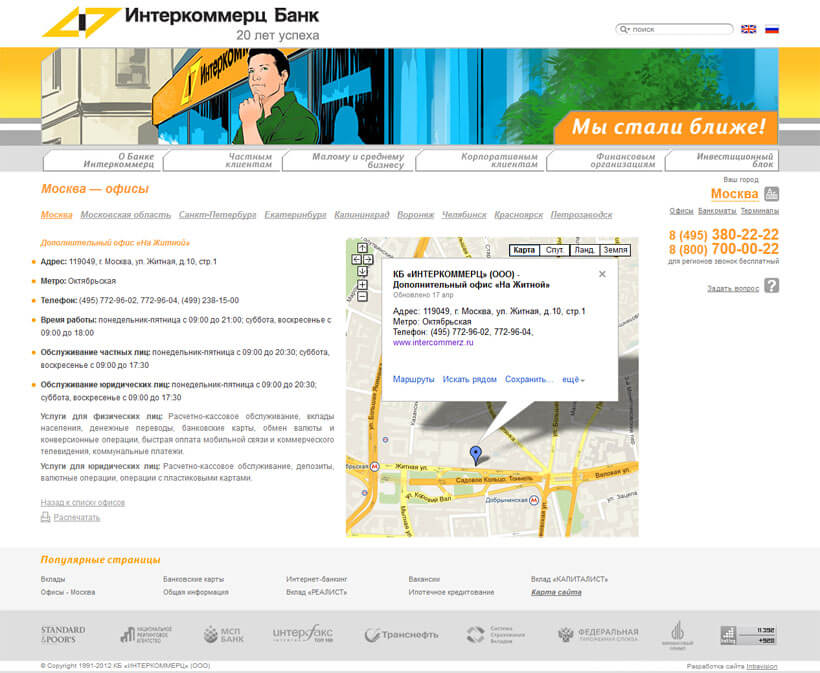Click Маршруты in the map popup
Viewport: 820px width, 673px height.
pyautogui.click(x=414, y=380)
